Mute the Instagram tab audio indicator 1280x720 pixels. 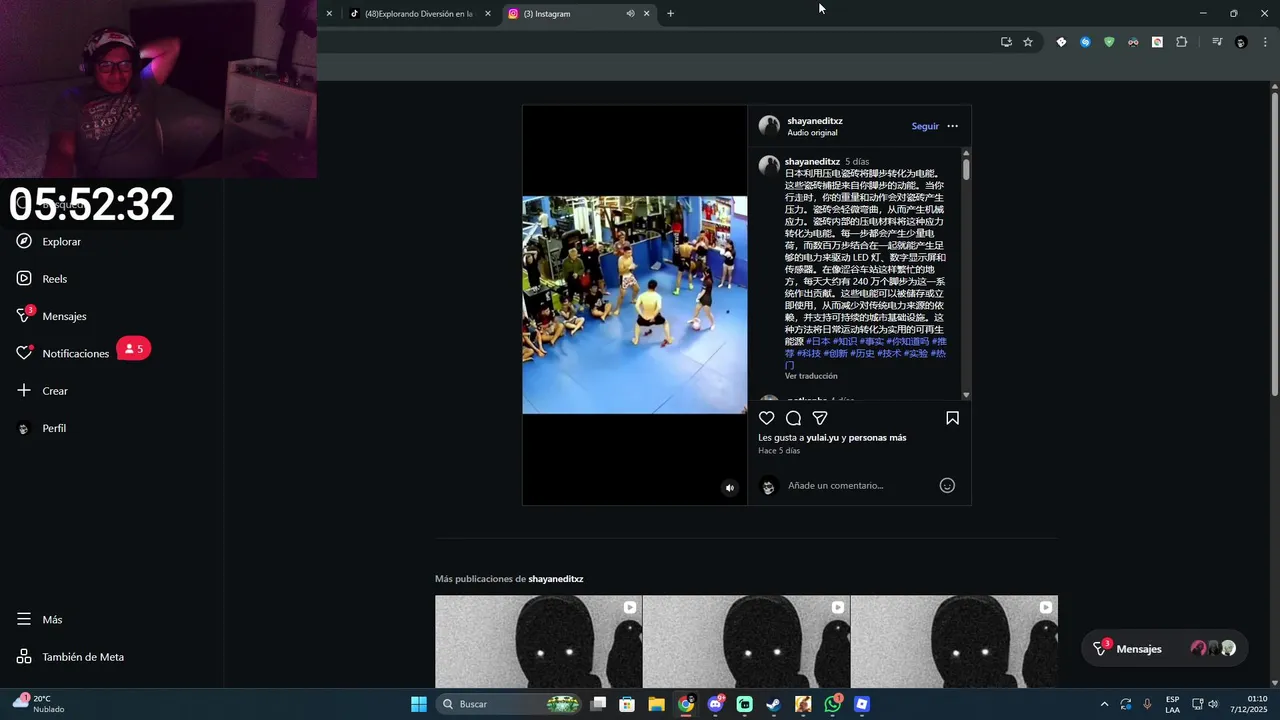point(630,14)
